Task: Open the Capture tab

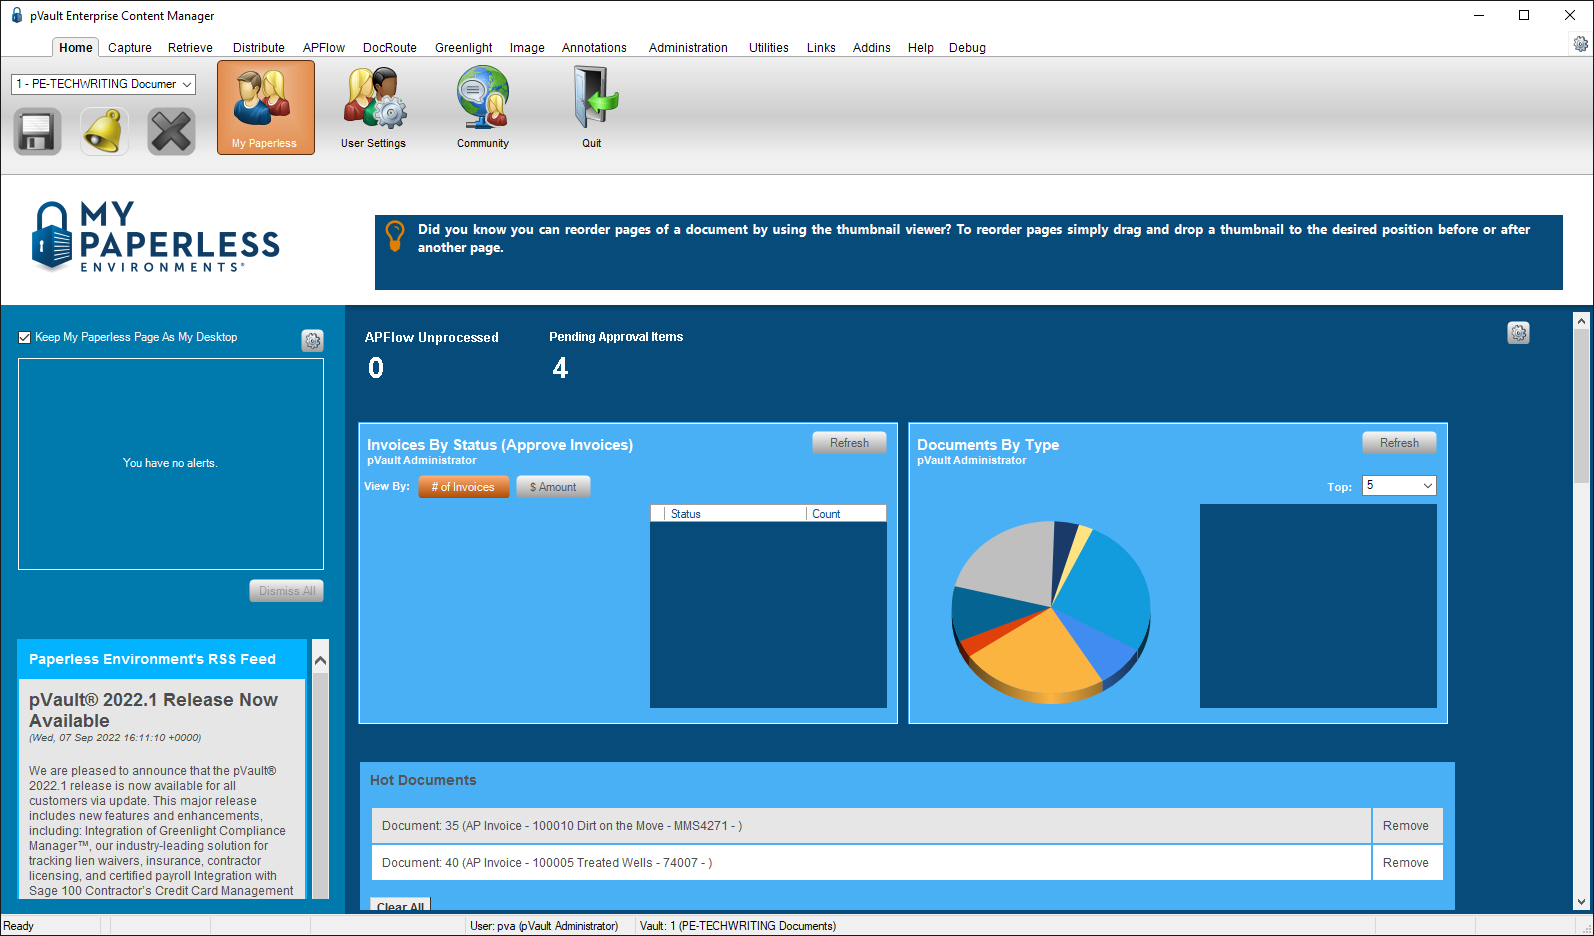Action: coord(130,47)
